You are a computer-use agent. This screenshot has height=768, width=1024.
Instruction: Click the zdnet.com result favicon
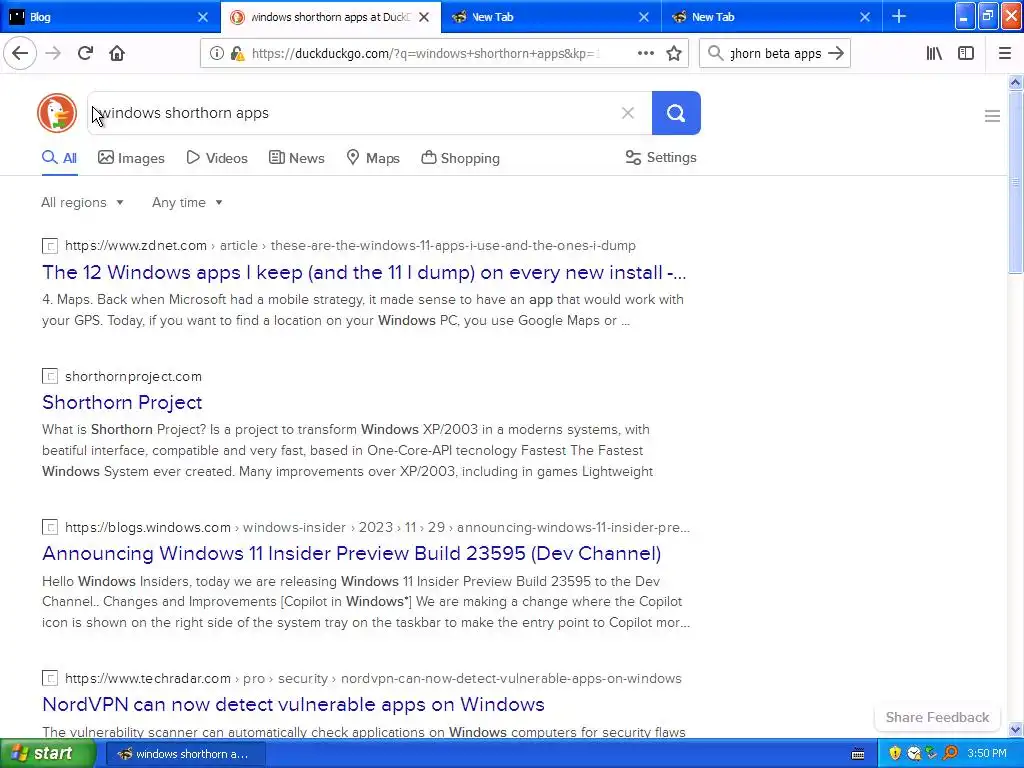coord(50,246)
